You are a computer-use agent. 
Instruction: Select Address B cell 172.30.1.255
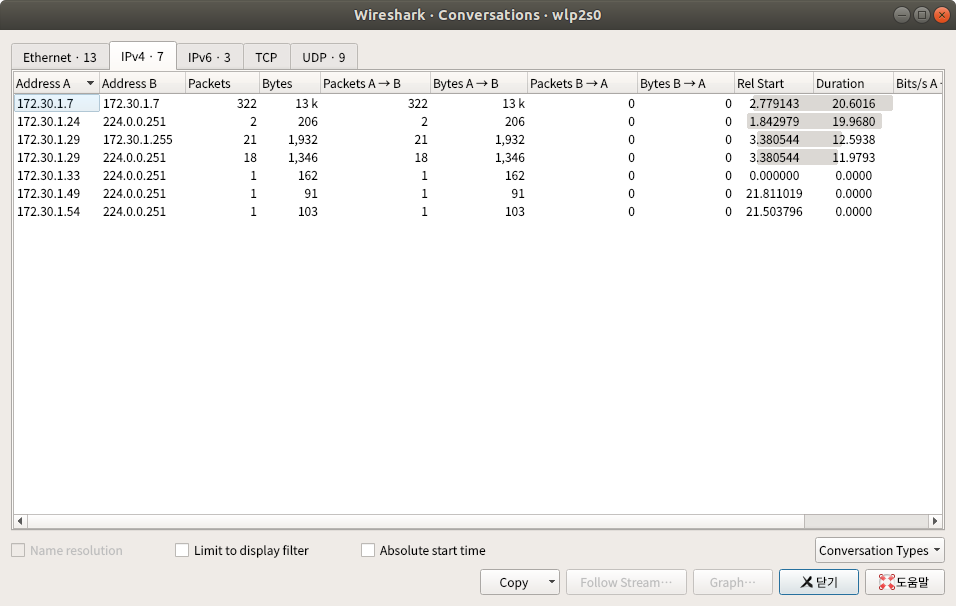click(x=142, y=140)
